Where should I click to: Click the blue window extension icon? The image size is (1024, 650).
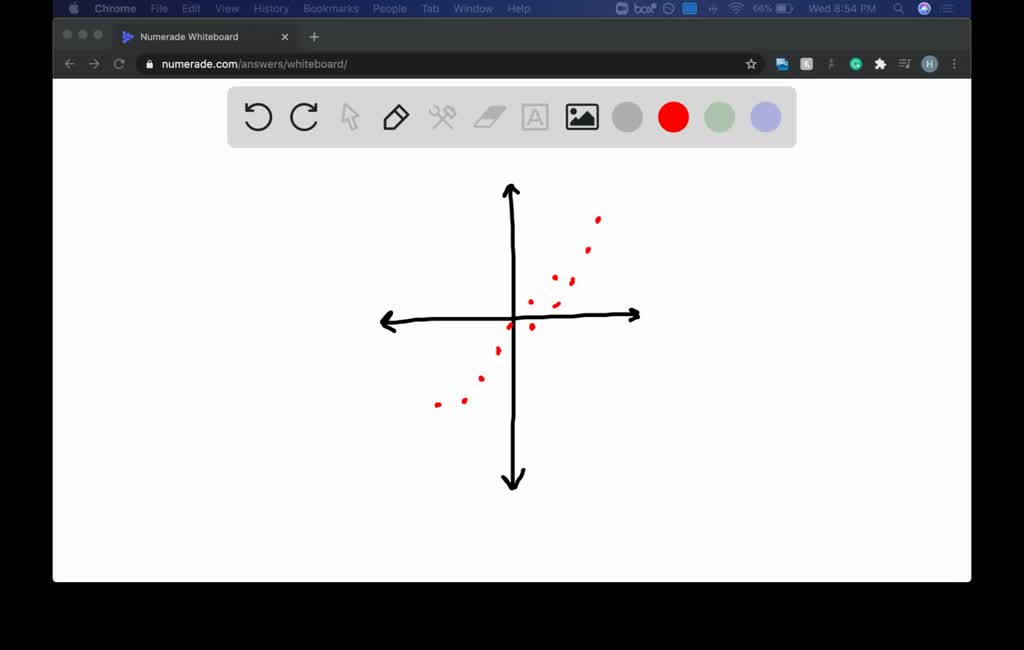pos(782,64)
